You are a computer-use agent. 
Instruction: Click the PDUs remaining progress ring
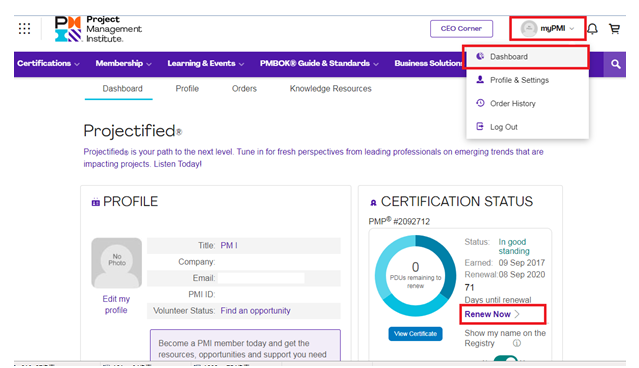point(415,276)
